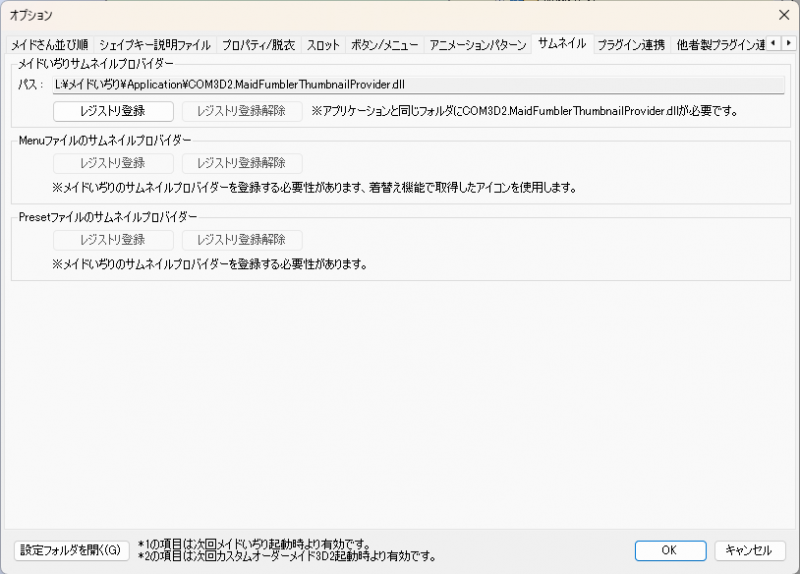Click the *1の項目 footer note

click(x=254, y=545)
